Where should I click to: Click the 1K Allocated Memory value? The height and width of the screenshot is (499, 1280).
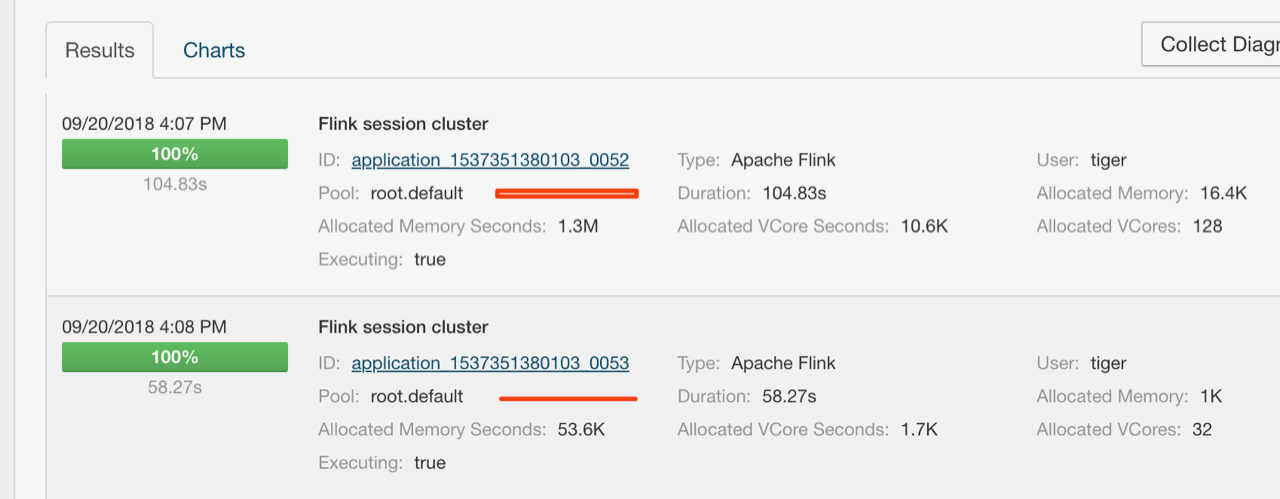tap(1211, 396)
